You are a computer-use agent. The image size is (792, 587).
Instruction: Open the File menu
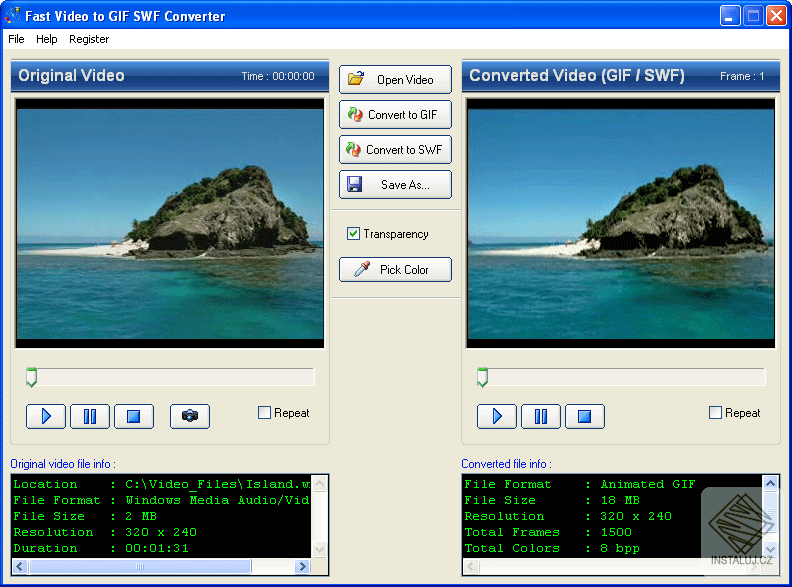pos(16,39)
